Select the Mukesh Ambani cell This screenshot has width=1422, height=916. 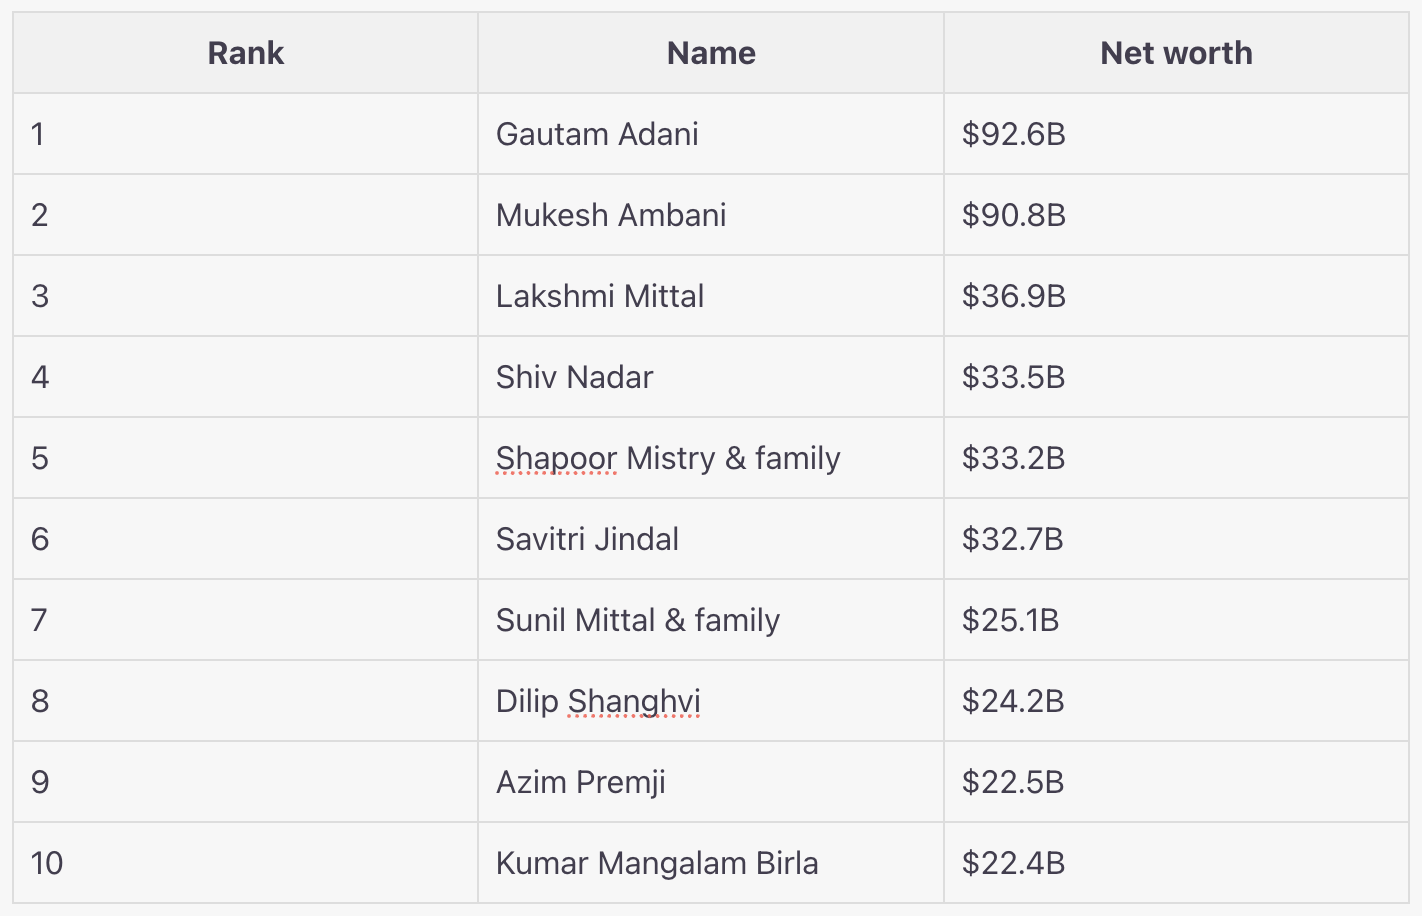(x=611, y=215)
